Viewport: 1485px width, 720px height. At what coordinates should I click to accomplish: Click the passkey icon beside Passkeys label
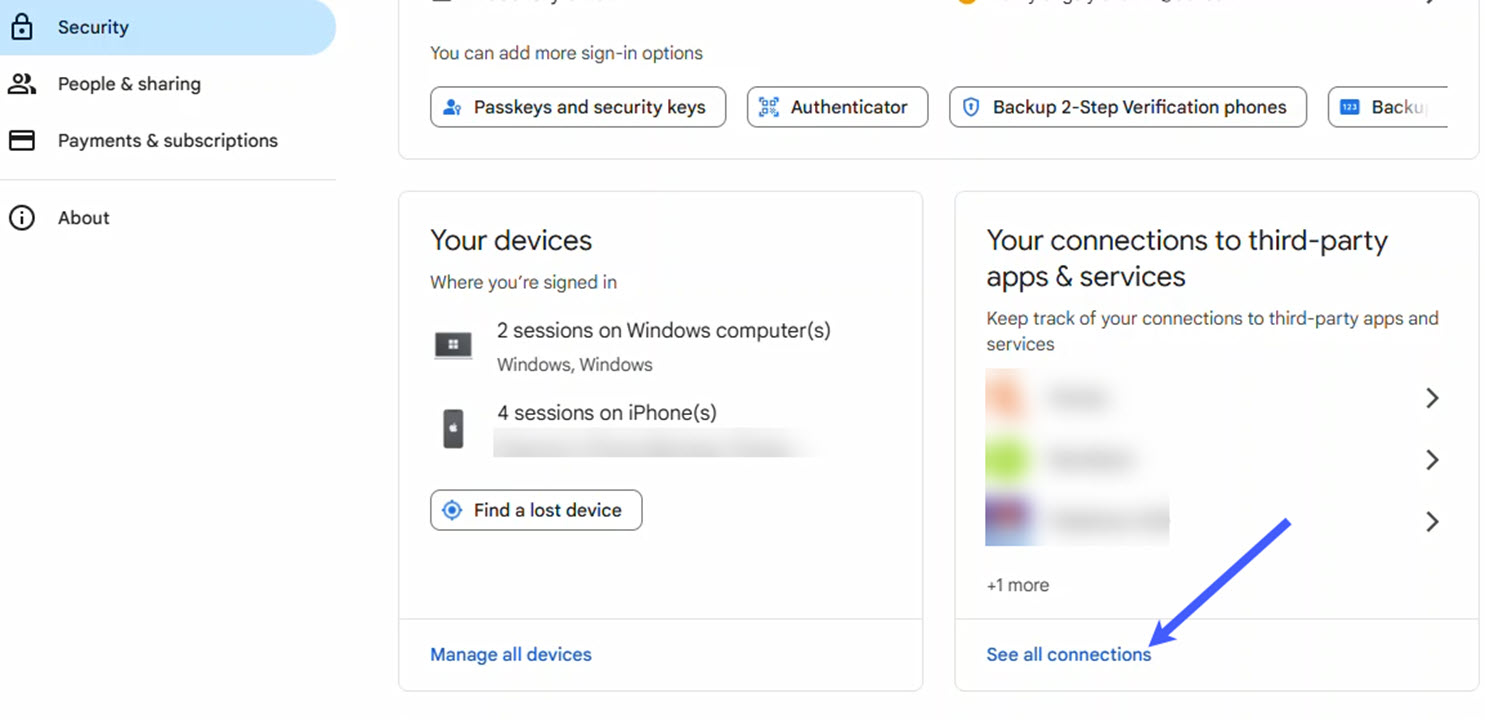451,107
